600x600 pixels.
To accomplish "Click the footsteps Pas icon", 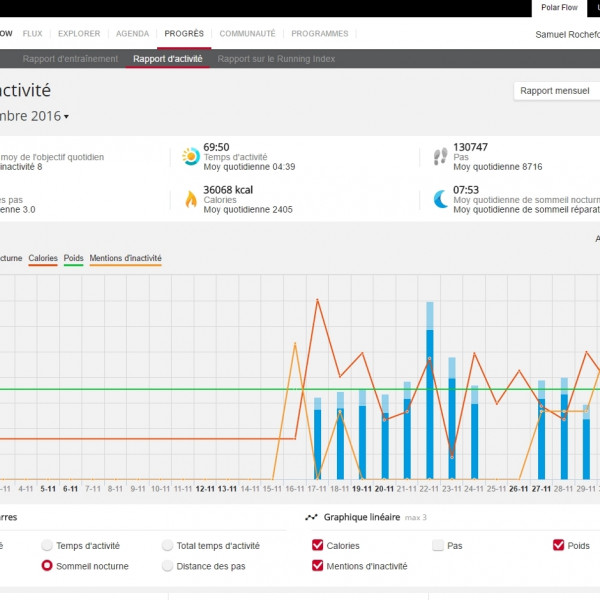I will click(440, 157).
